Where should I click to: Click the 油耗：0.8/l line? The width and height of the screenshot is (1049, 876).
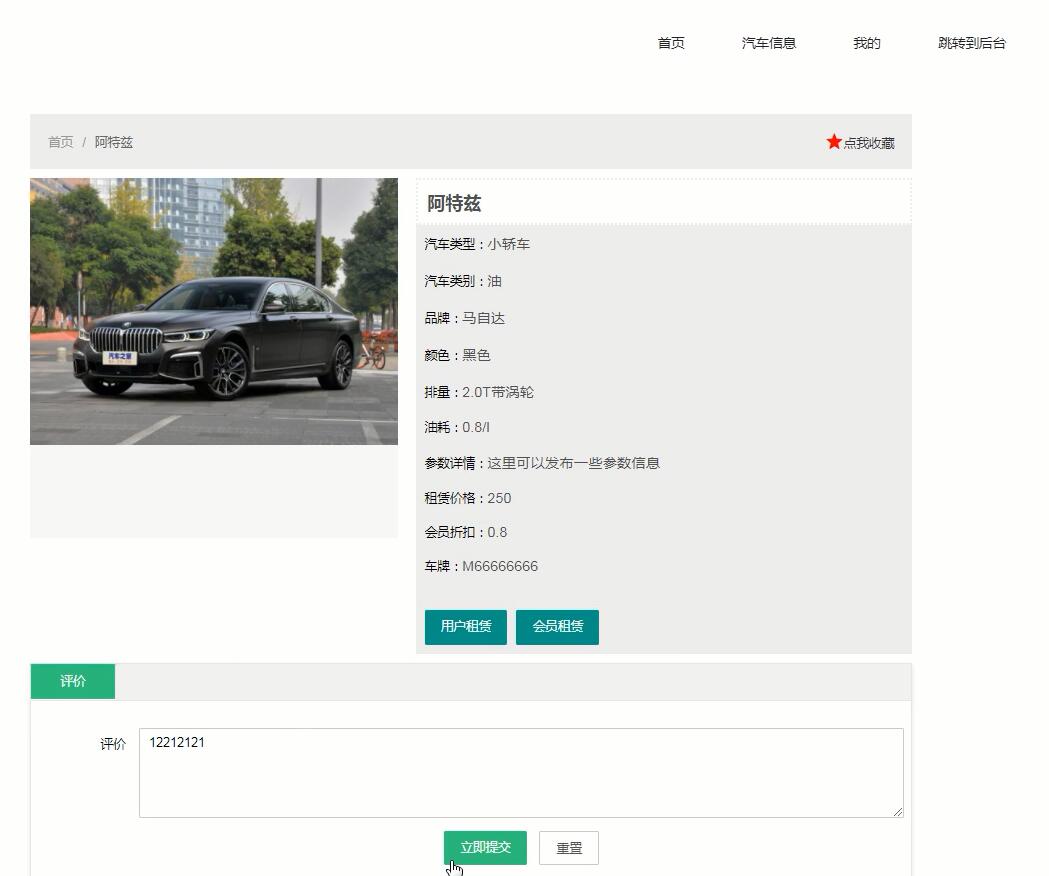457,427
